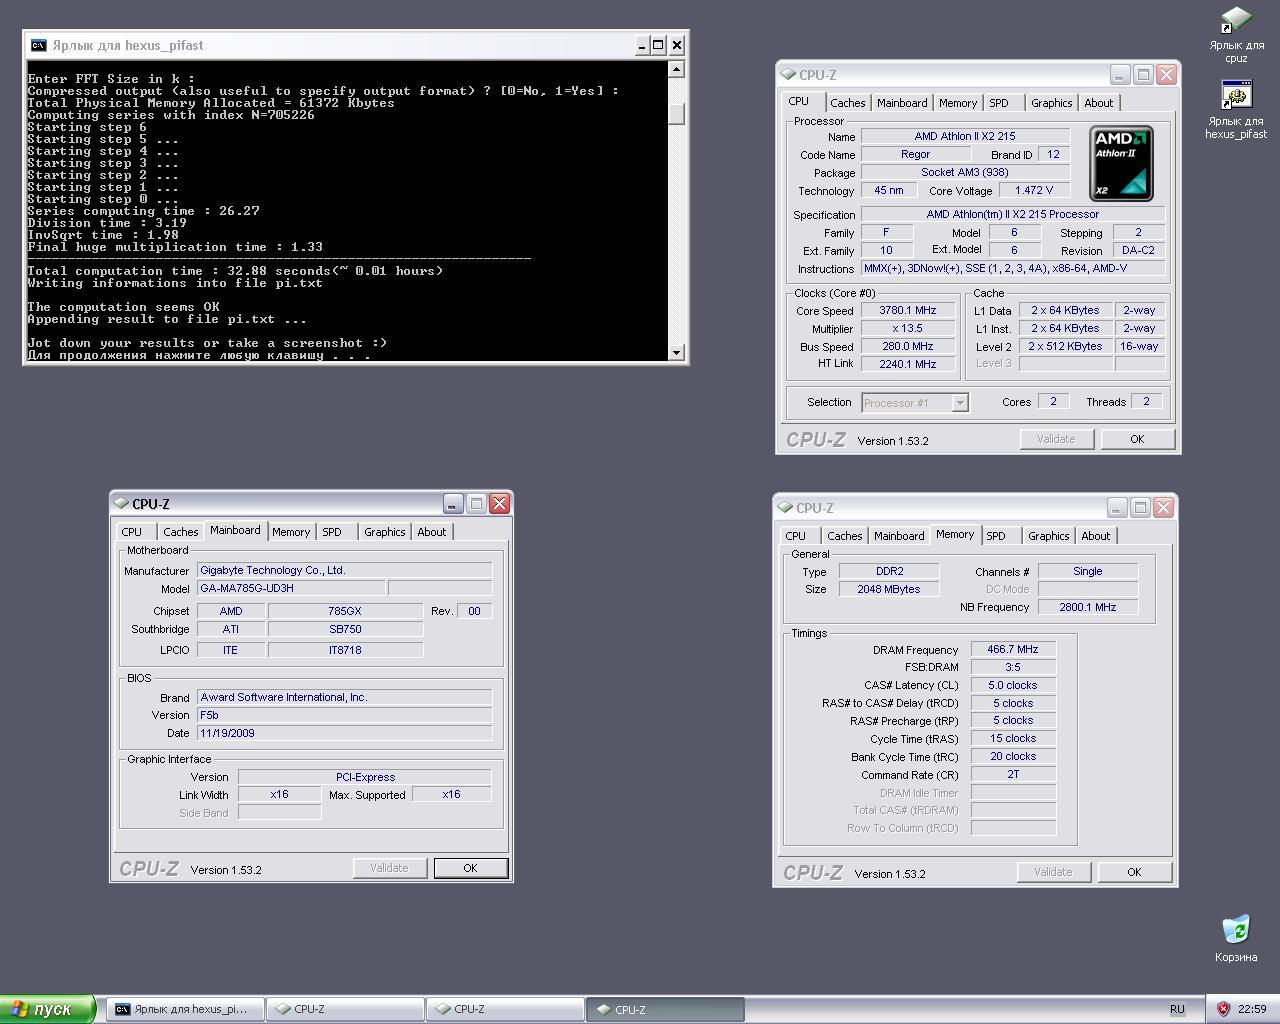Image resolution: width=1280 pixels, height=1024 pixels.
Task: Click the system clock showing 22:59
Action: click(x=1251, y=1009)
